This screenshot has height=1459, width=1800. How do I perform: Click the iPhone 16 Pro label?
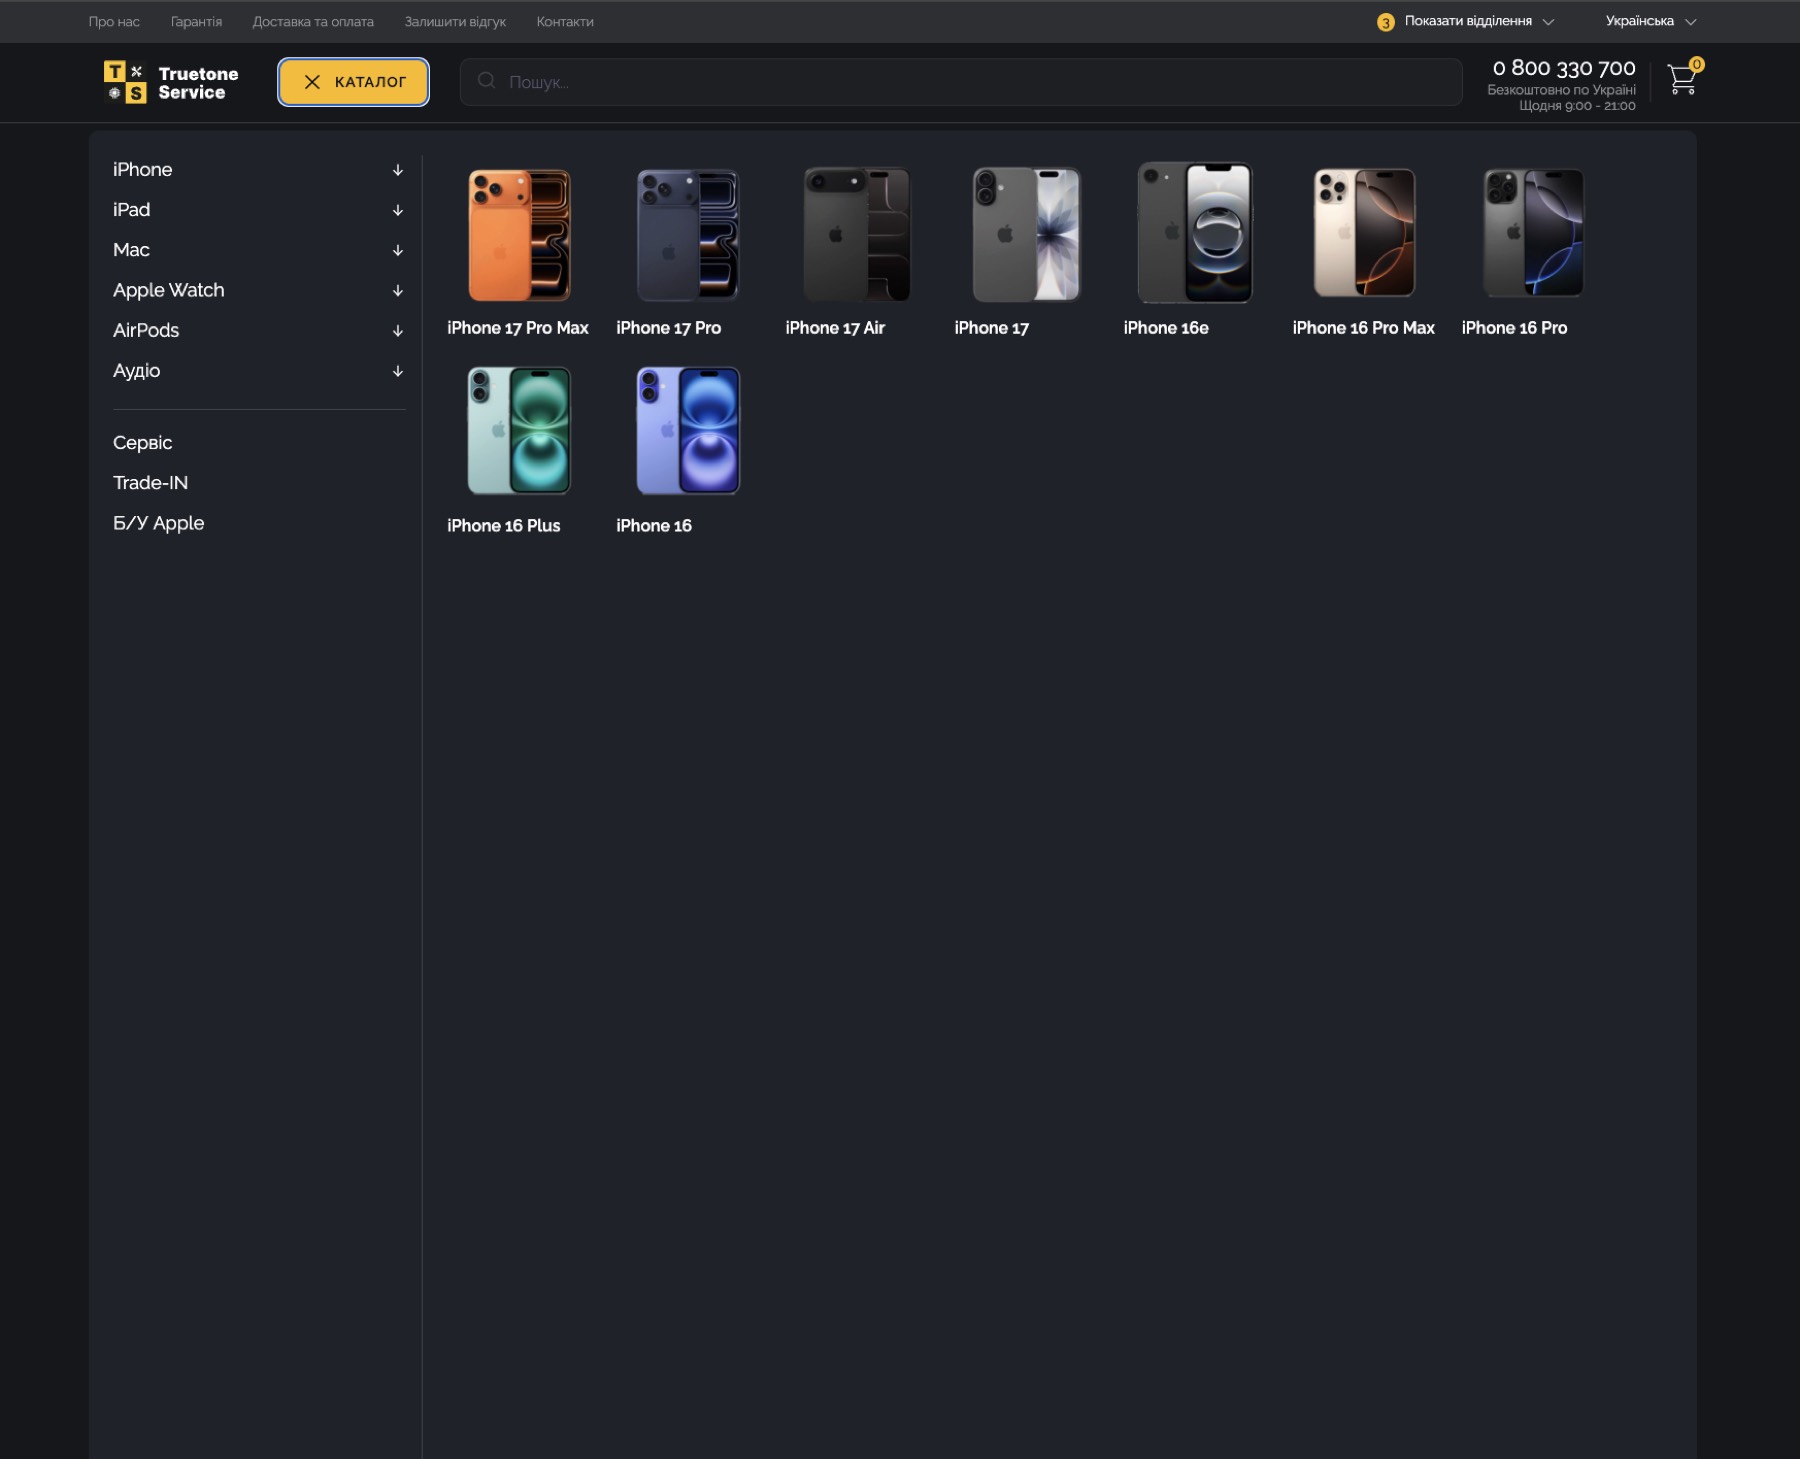(x=1514, y=328)
